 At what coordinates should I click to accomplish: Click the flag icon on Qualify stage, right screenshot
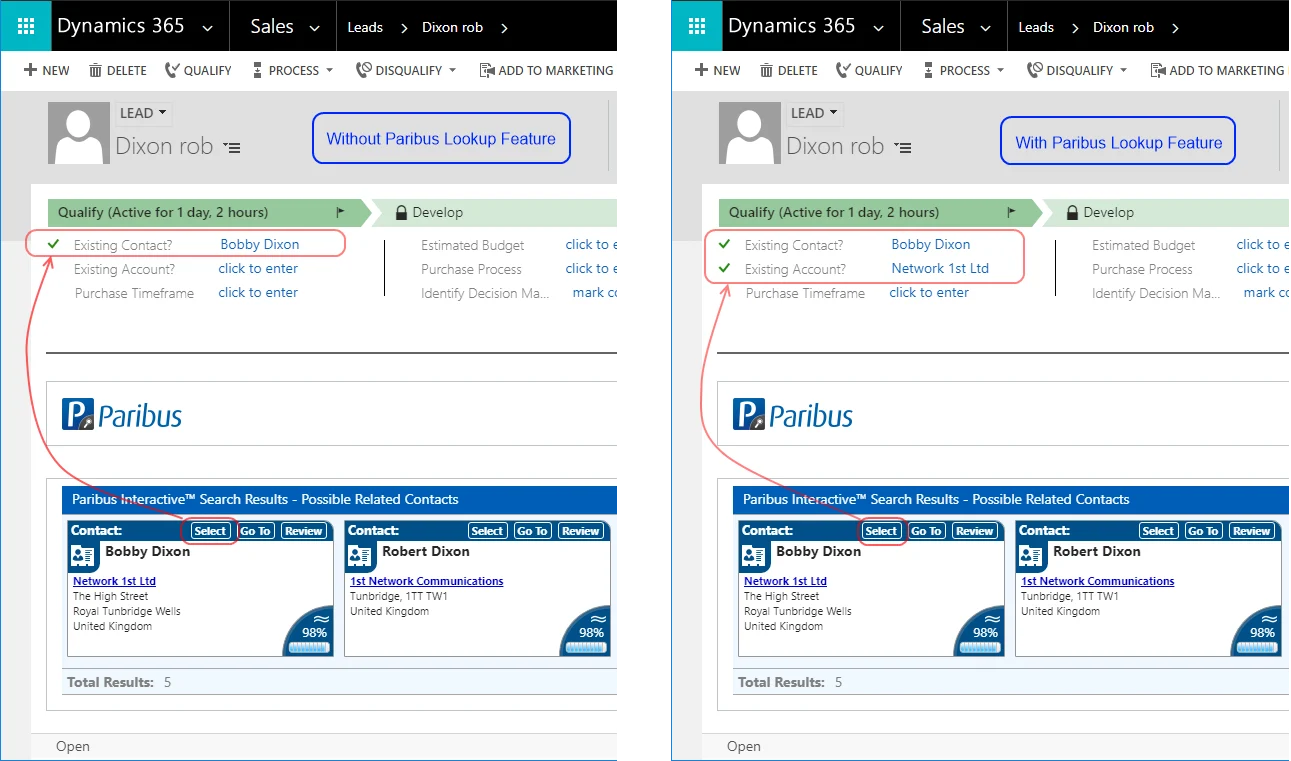point(1011,212)
